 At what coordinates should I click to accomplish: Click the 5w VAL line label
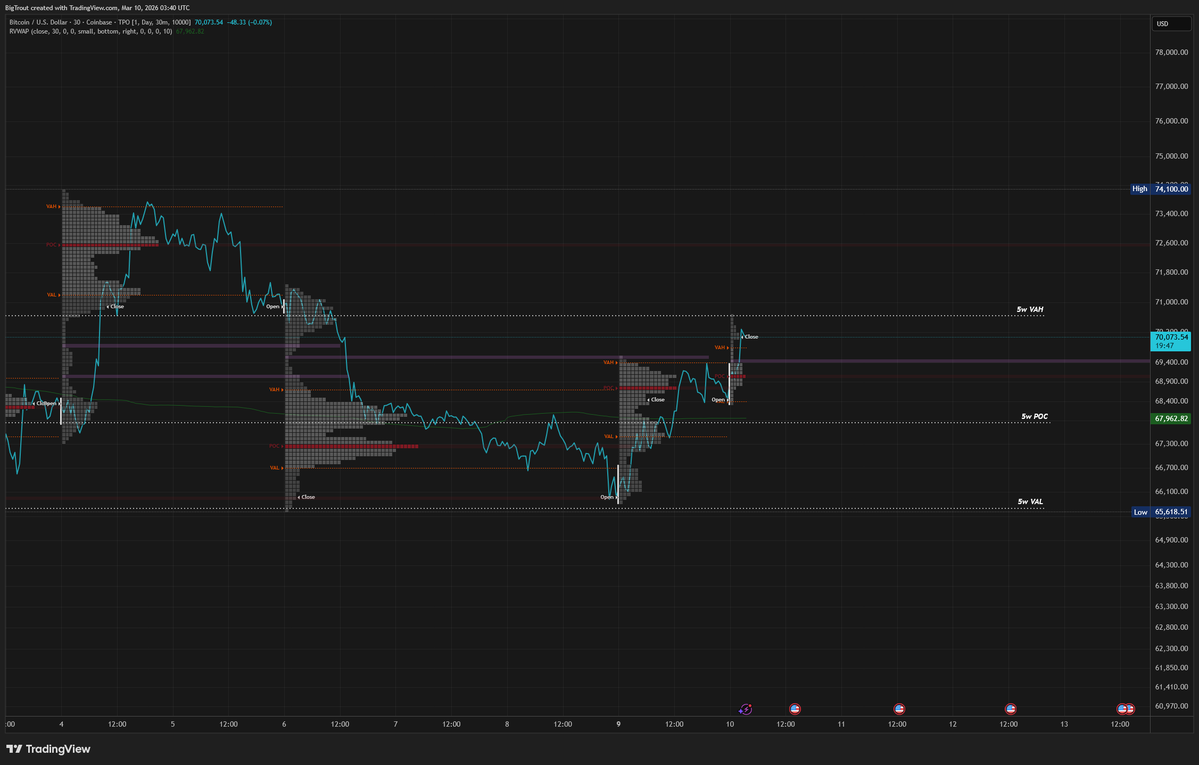pos(1030,502)
